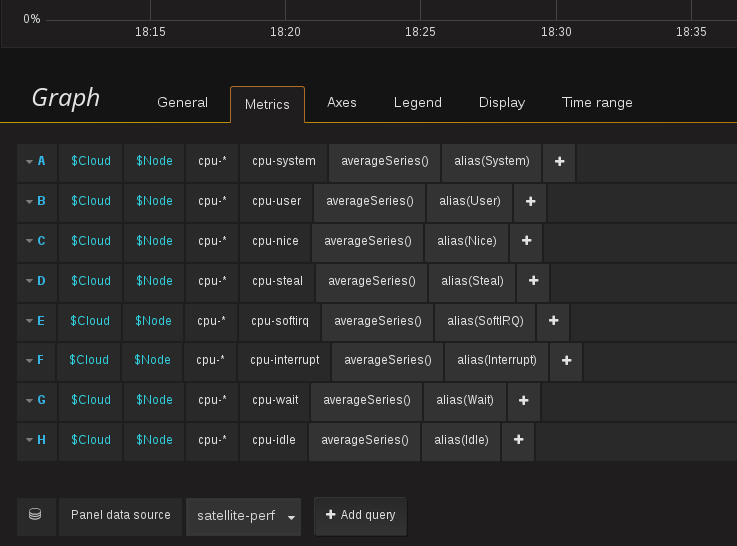Click plus icon next to alias(Steal)
The height and width of the screenshot is (546, 737).
(x=533, y=281)
